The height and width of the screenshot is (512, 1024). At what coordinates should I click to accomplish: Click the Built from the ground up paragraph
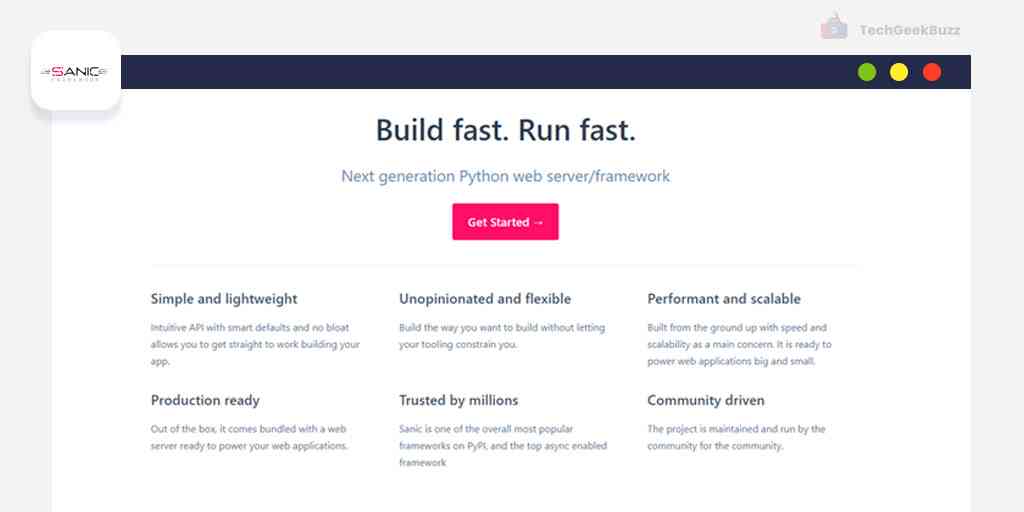(x=738, y=344)
